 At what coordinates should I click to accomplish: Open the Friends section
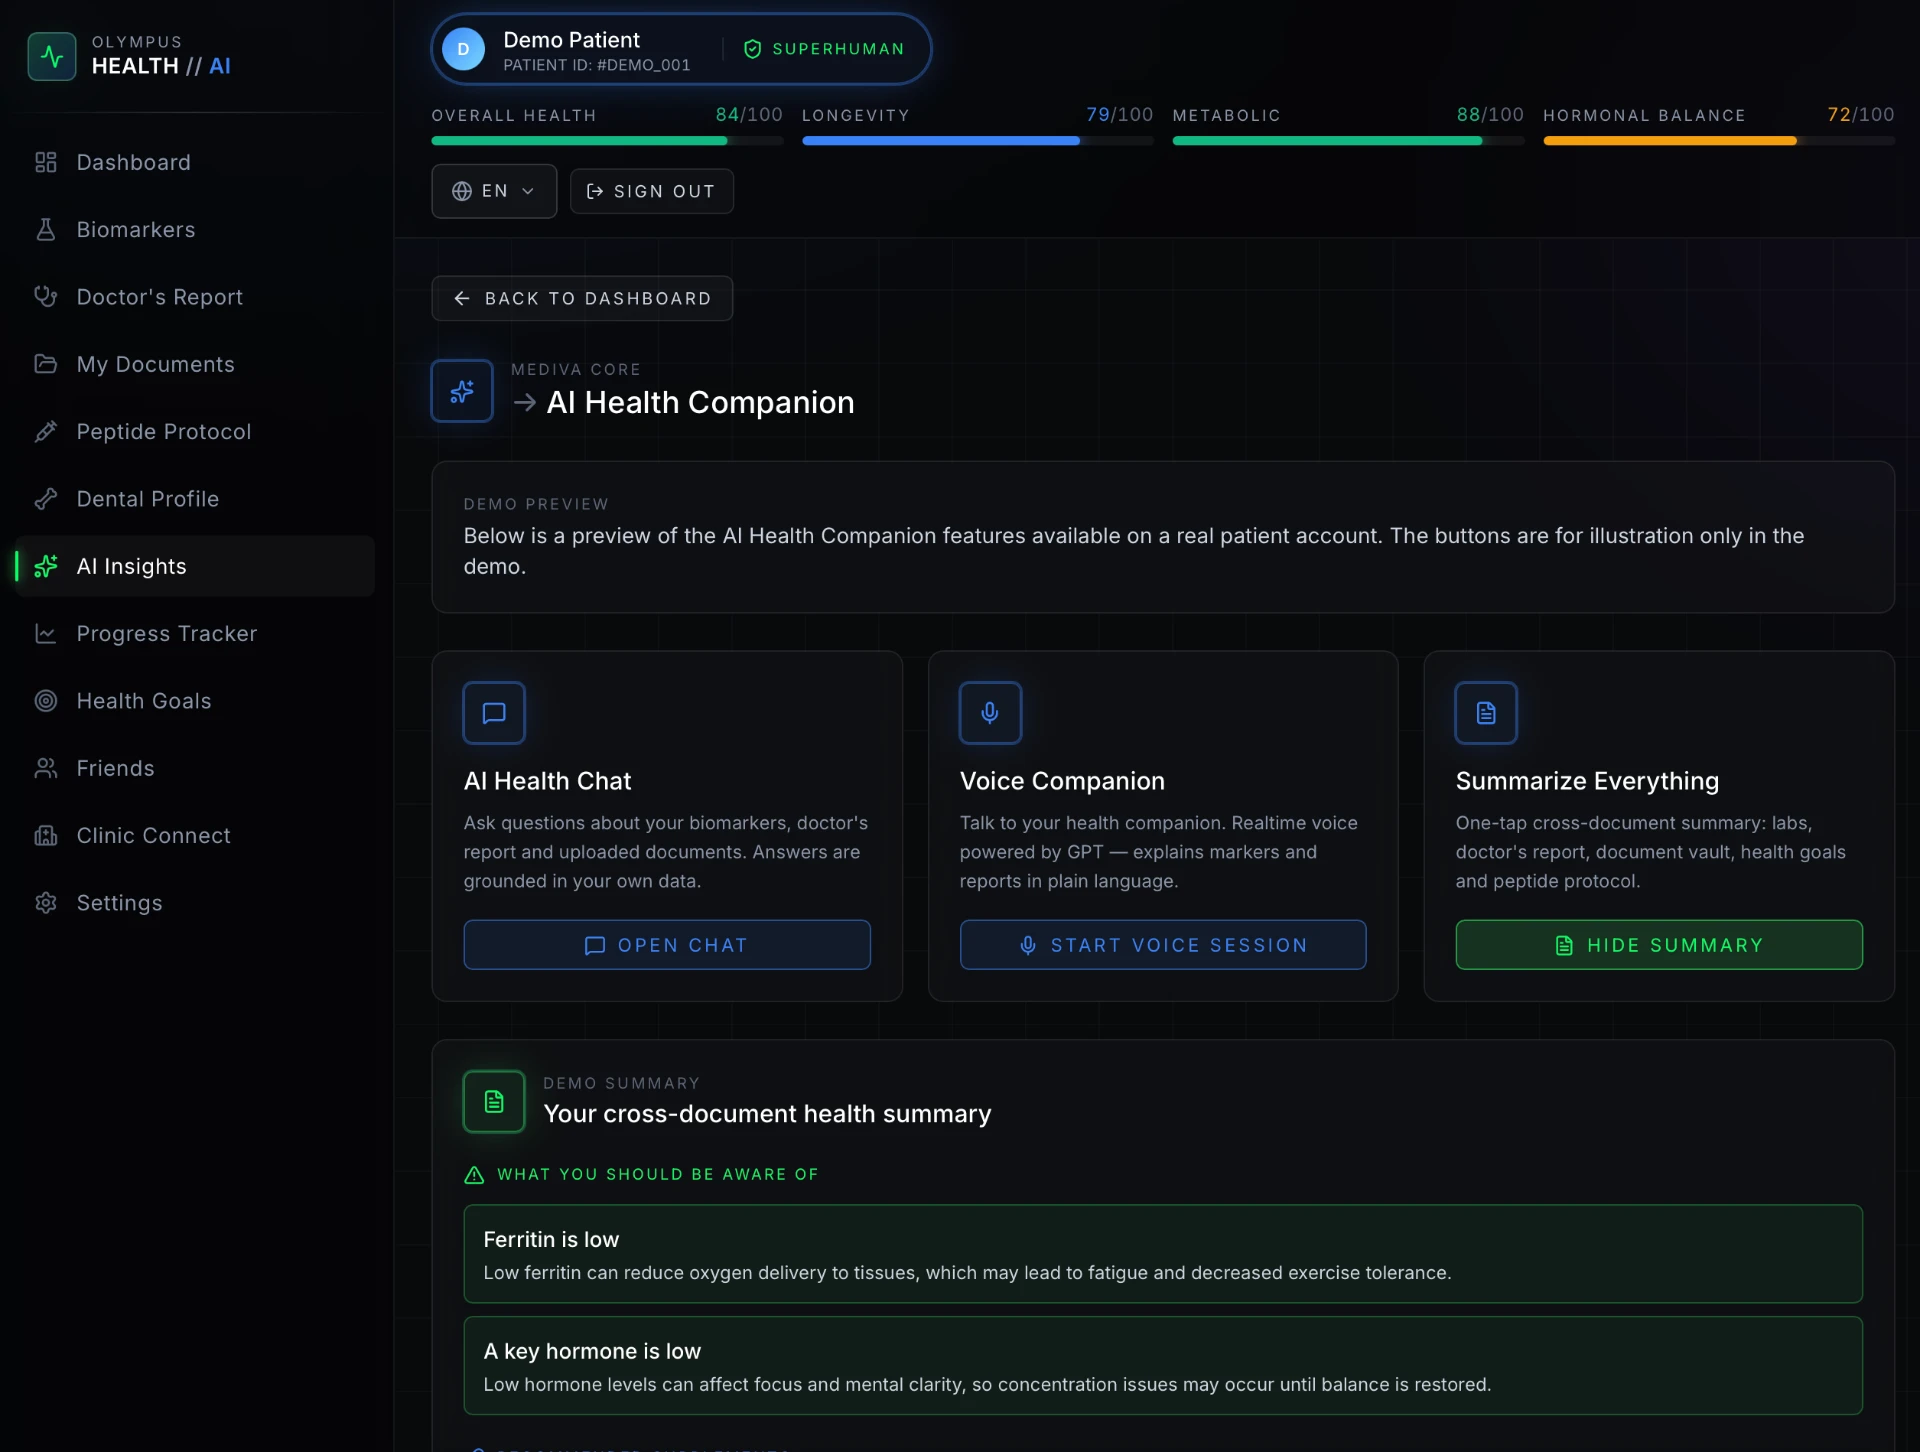[x=195, y=768]
